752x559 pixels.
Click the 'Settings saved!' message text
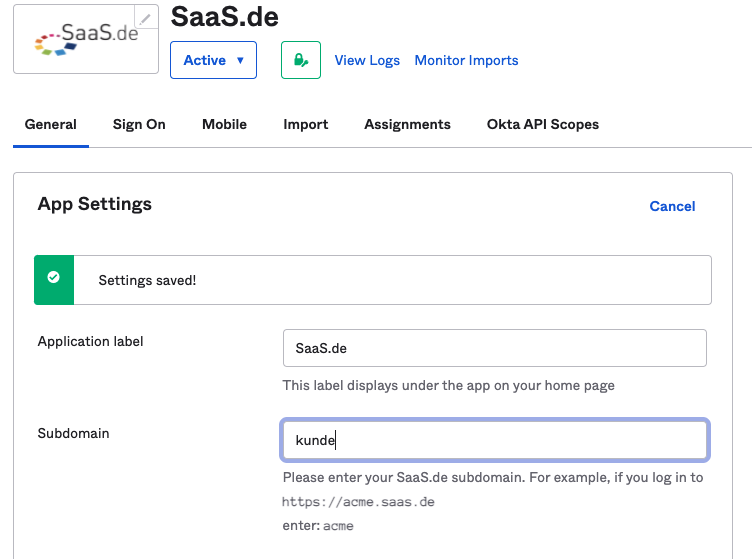pos(147,280)
